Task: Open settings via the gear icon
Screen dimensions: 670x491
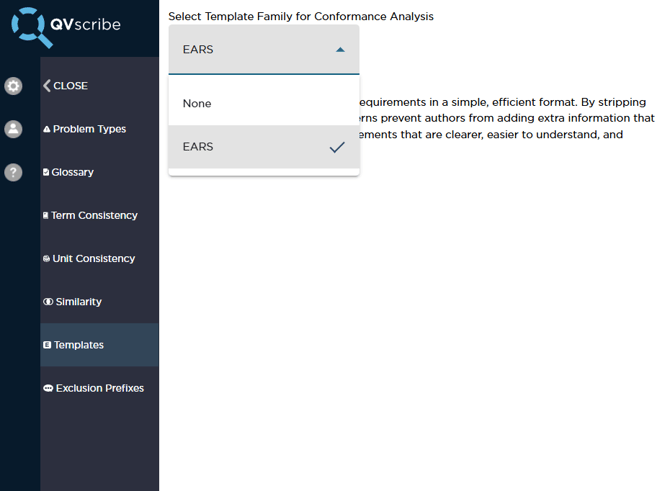Action: point(13,86)
